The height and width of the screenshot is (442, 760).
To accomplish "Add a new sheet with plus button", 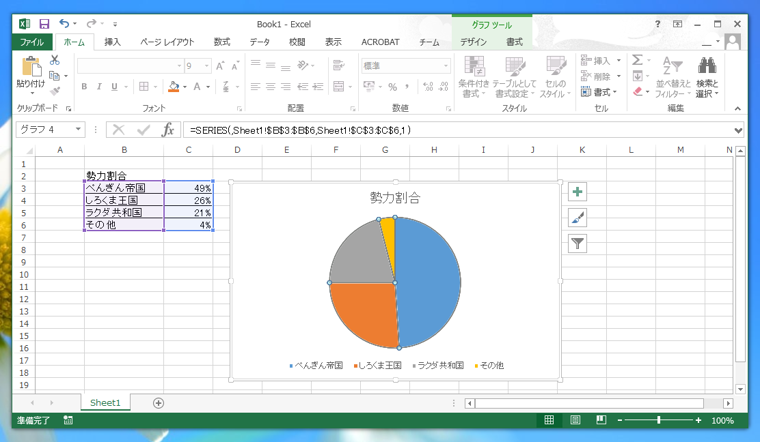I will [158, 403].
